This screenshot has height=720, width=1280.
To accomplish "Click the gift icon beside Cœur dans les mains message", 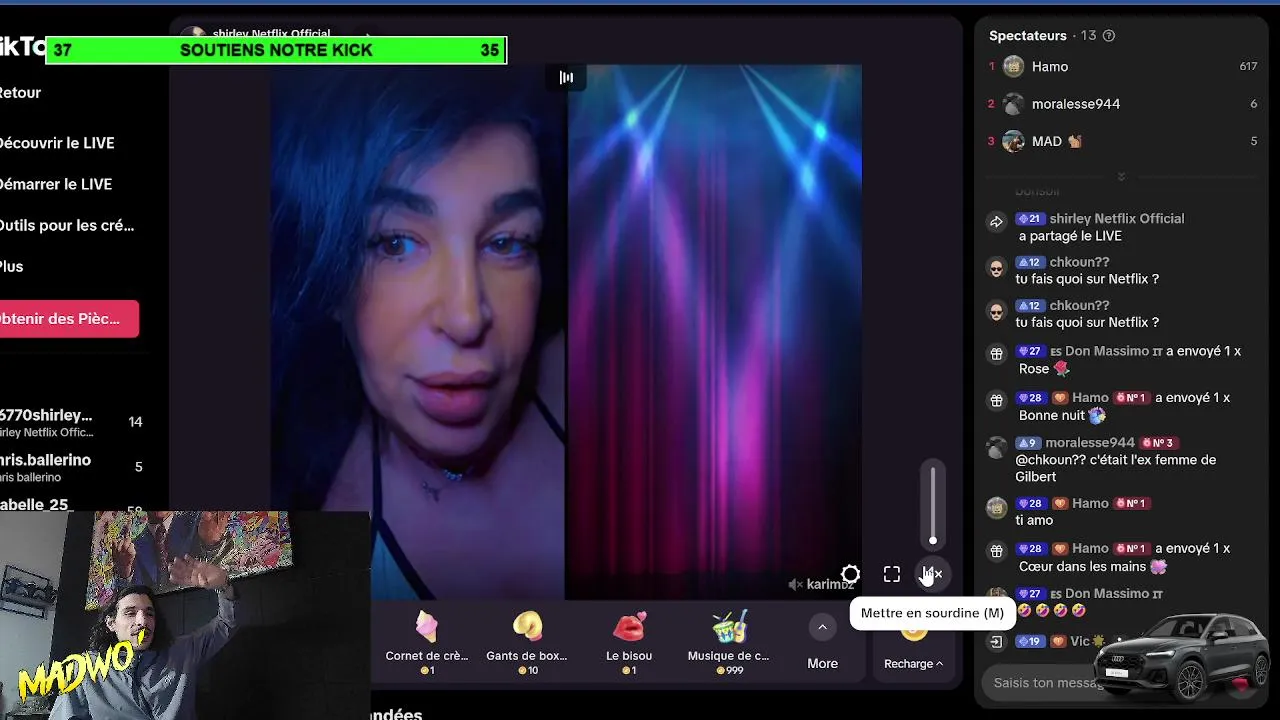I will tap(996, 551).
